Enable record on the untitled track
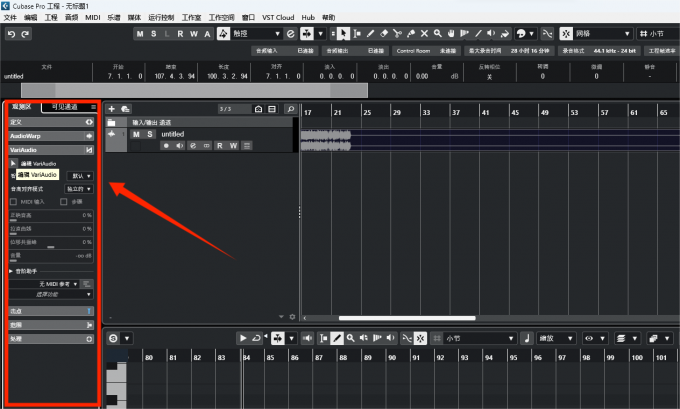This screenshot has height=409, width=680. (166, 146)
